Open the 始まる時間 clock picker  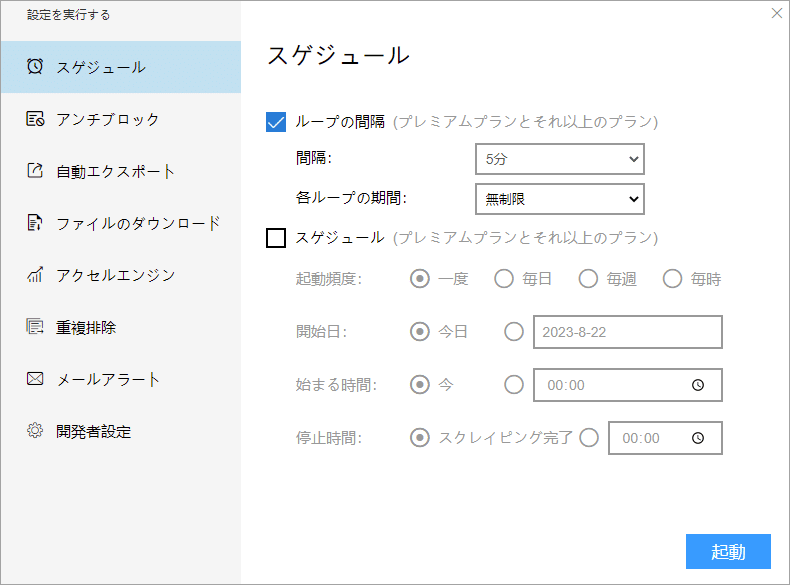(698, 385)
